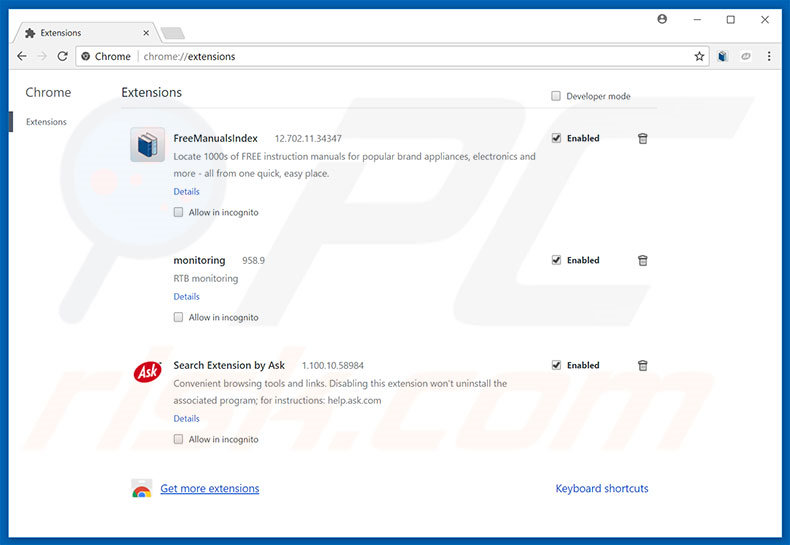Image resolution: width=790 pixels, height=545 pixels.
Task: Click the FreeManualsIndex books icon
Action: 147,145
